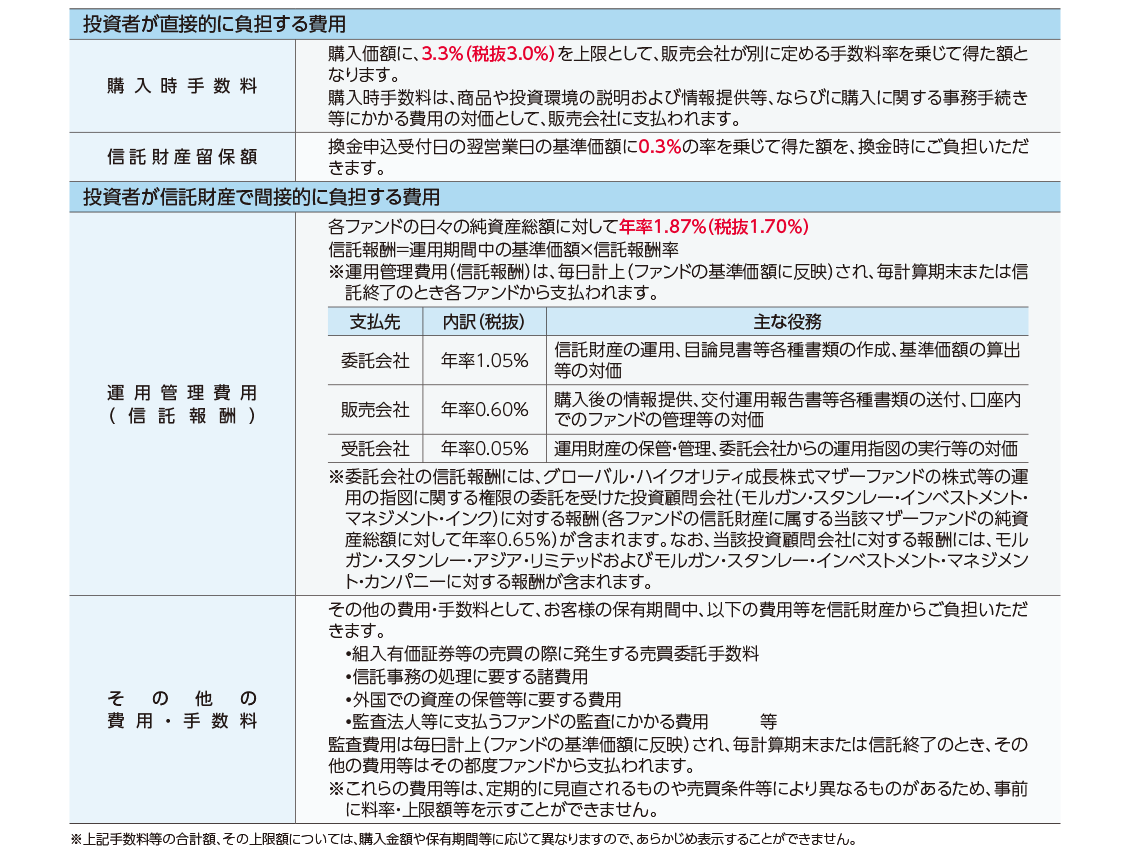Click the note starting ※これらの費用等は
Screen dimensions: 1130x867
[678, 799]
